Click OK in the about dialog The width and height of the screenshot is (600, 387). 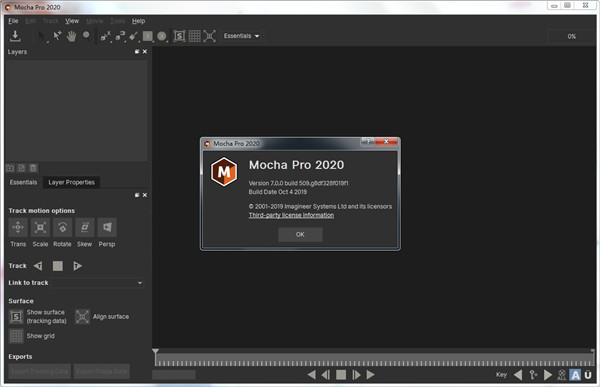300,234
